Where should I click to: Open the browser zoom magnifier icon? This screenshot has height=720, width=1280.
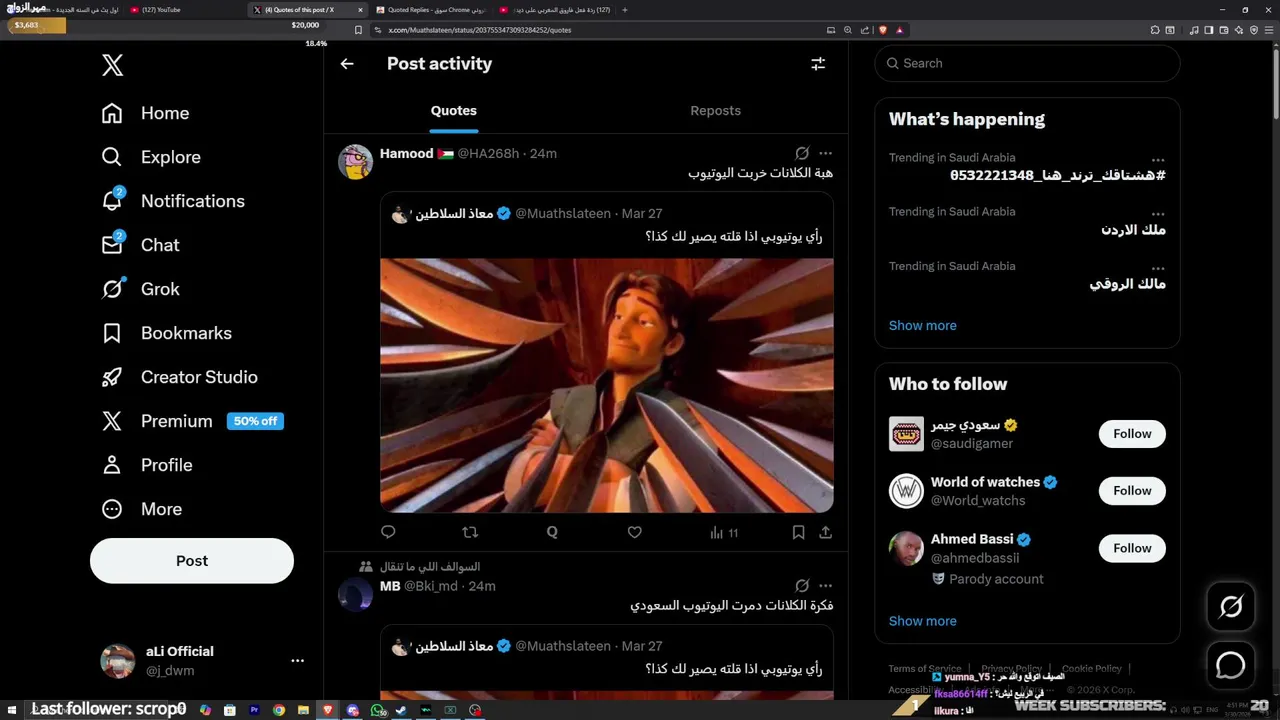click(x=848, y=30)
